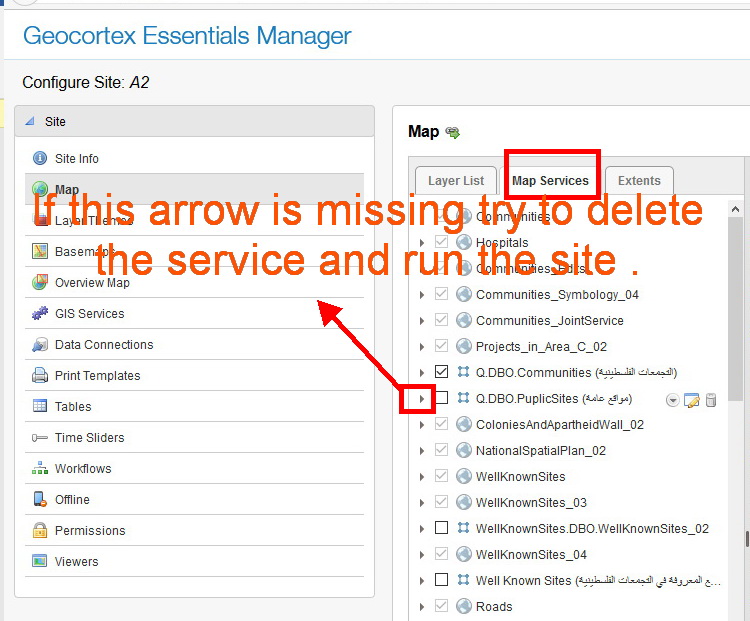Expand Q.DBO.Communities layer node

click(x=421, y=373)
